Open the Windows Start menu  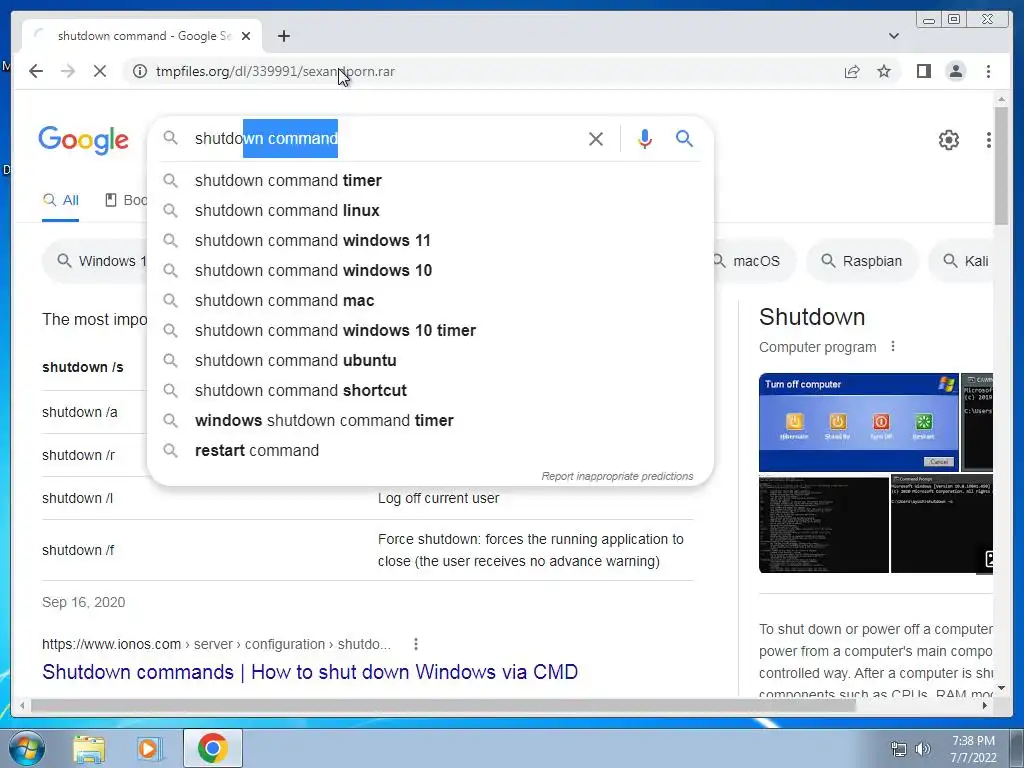click(25, 748)
